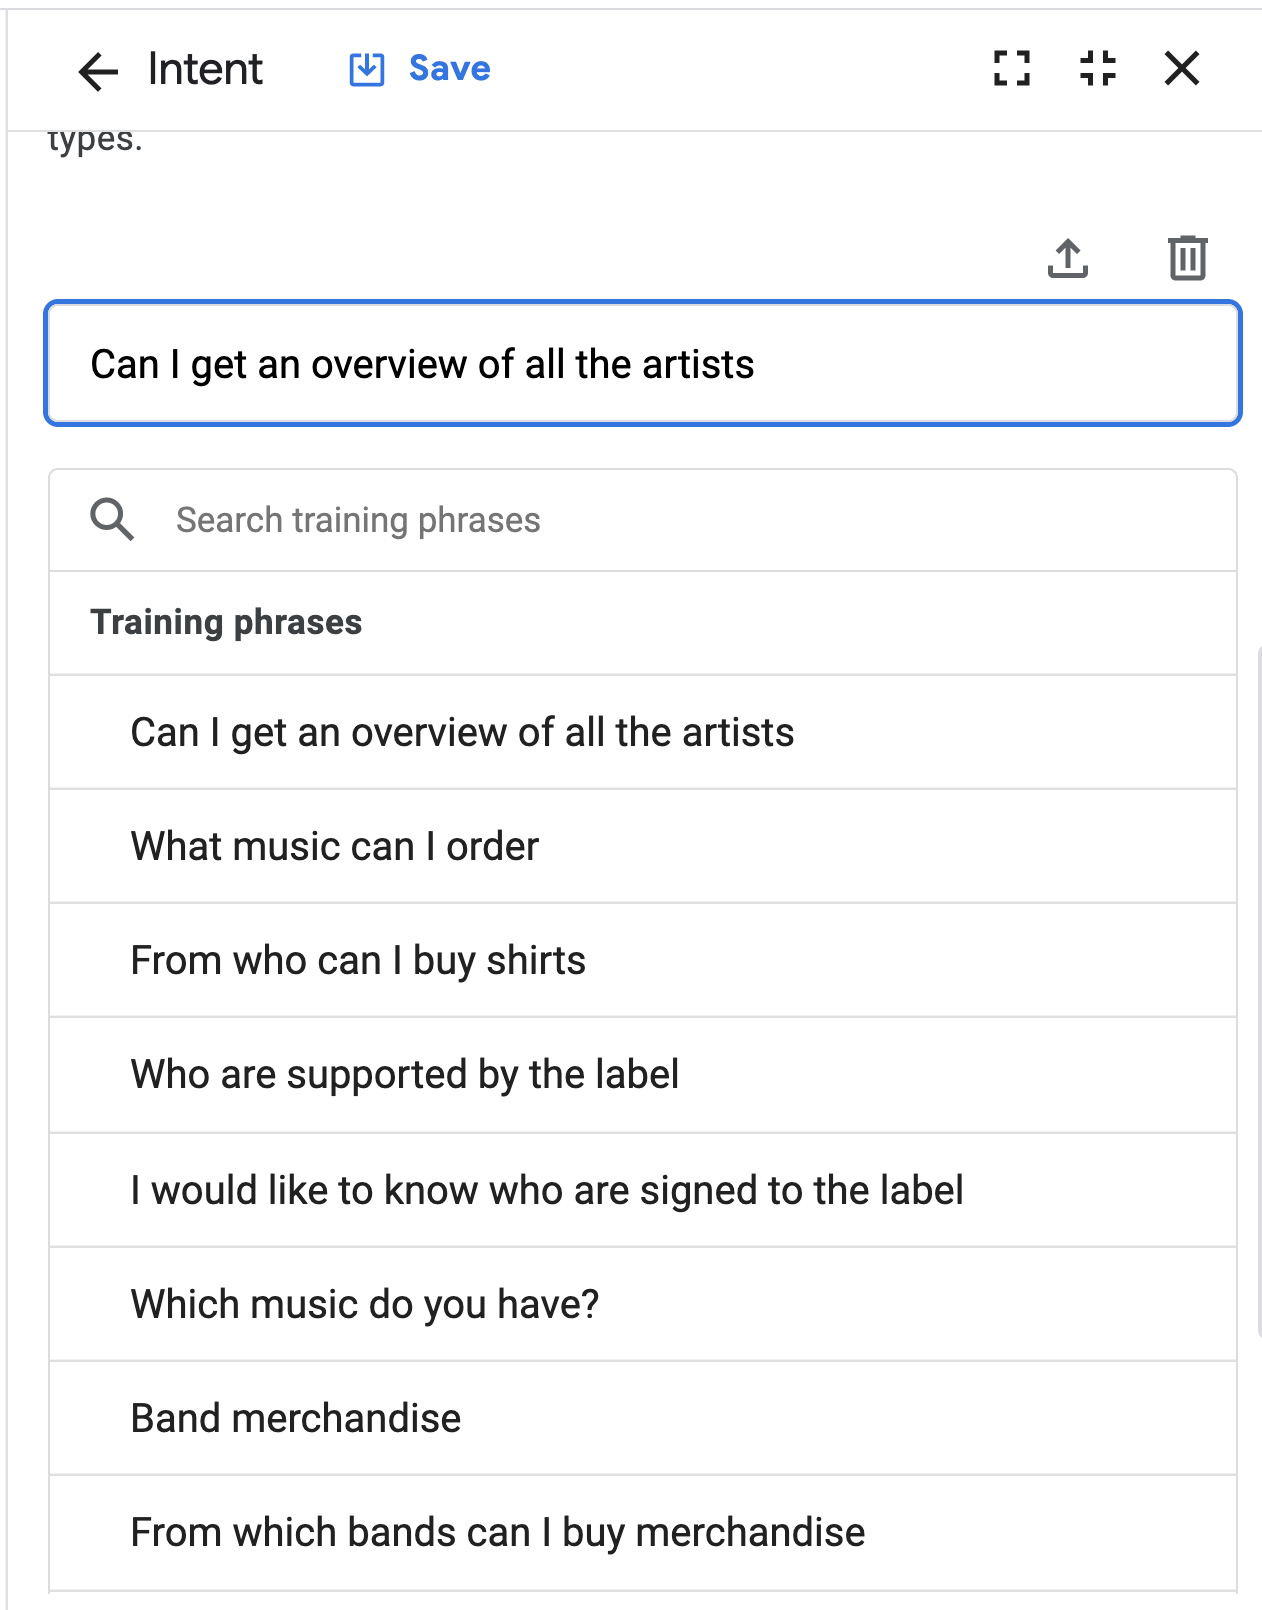Focus the Search training phrases box
The image size is (1262, 1610).
[x=680, y=520]
